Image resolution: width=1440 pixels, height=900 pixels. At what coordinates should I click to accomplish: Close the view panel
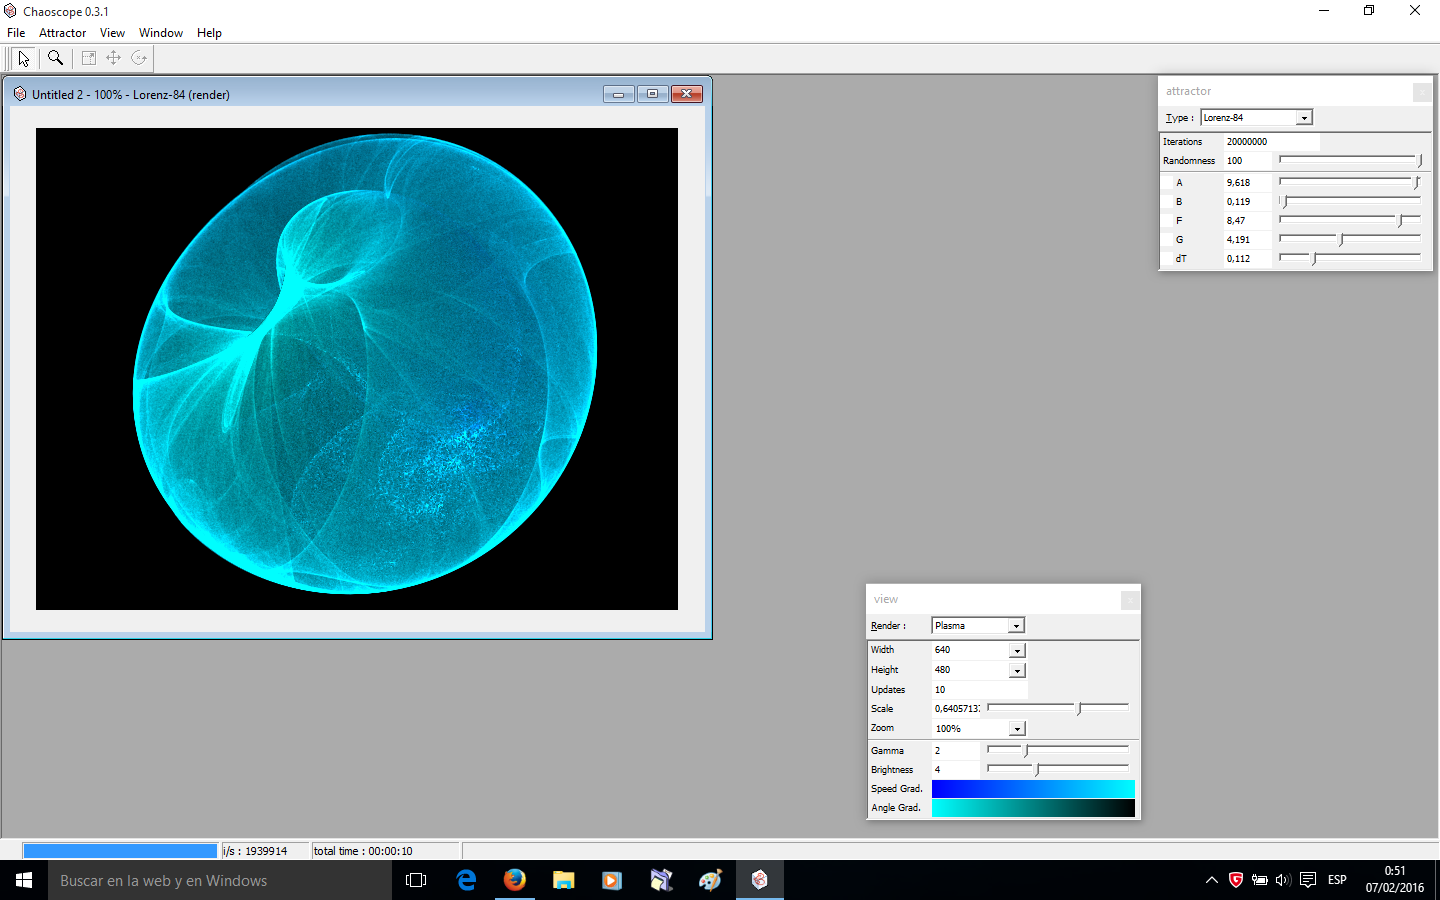pyautogui.click(x=1130, y=600)
